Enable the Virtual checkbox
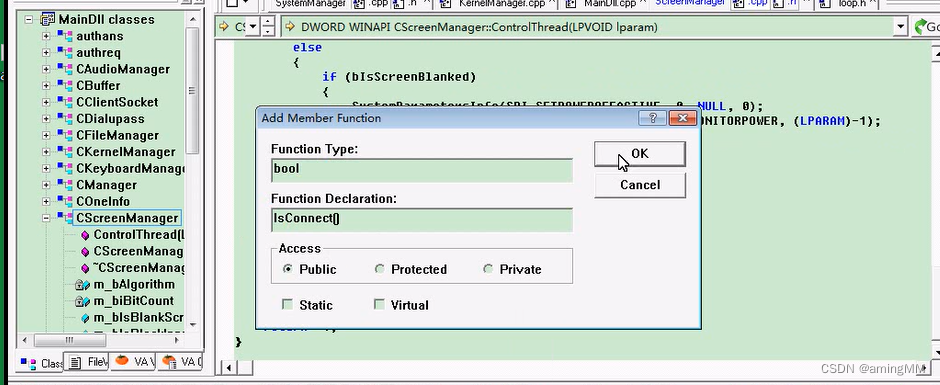This screenshot has width=940, height=385. click(x=379, y=305)
